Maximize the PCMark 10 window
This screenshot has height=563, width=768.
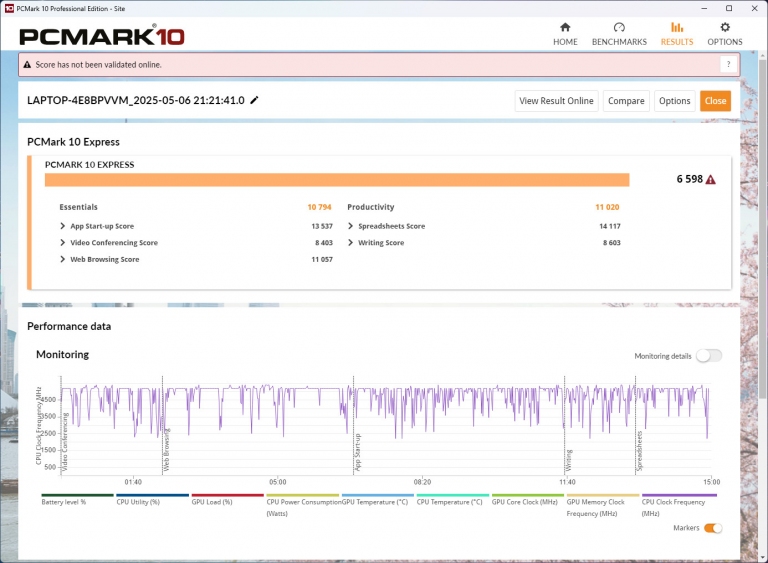729,8
